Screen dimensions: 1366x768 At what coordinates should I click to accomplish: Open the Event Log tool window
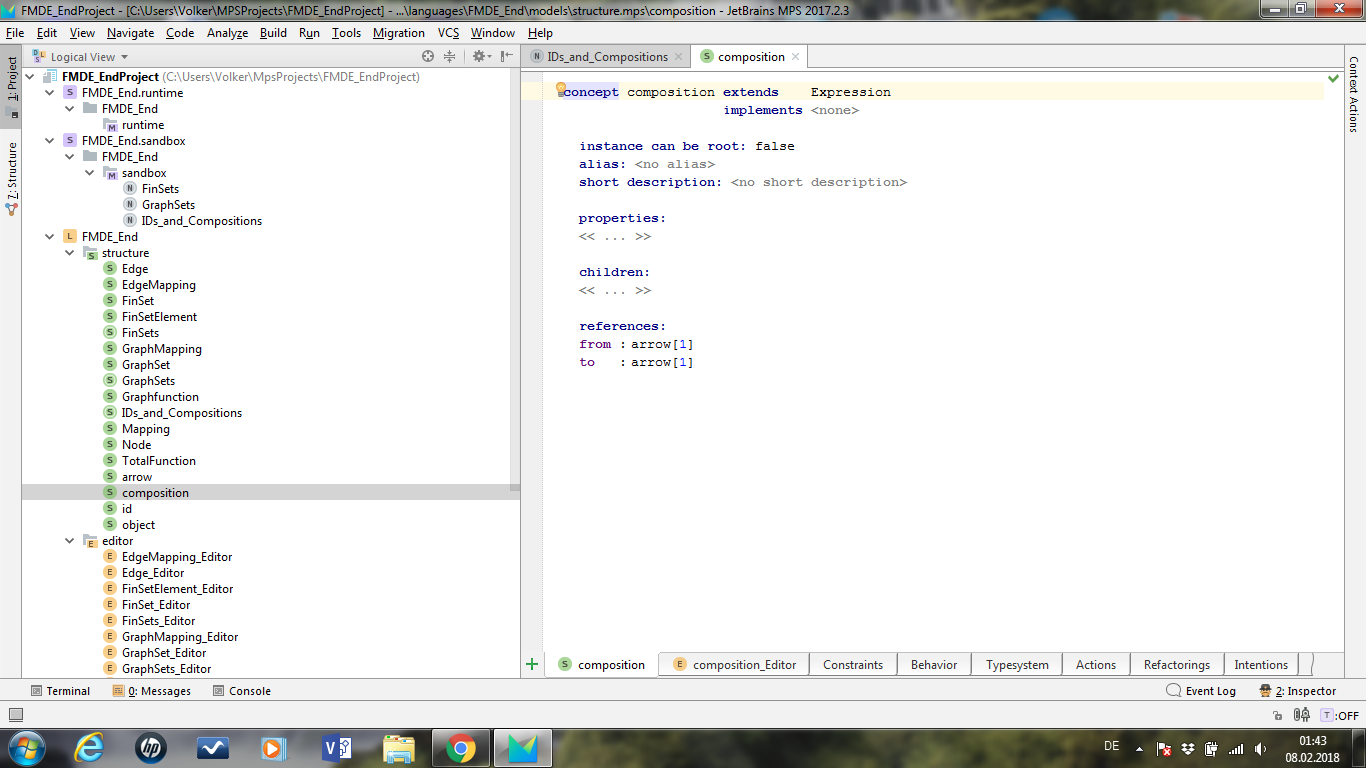[x=1201, y=691]
